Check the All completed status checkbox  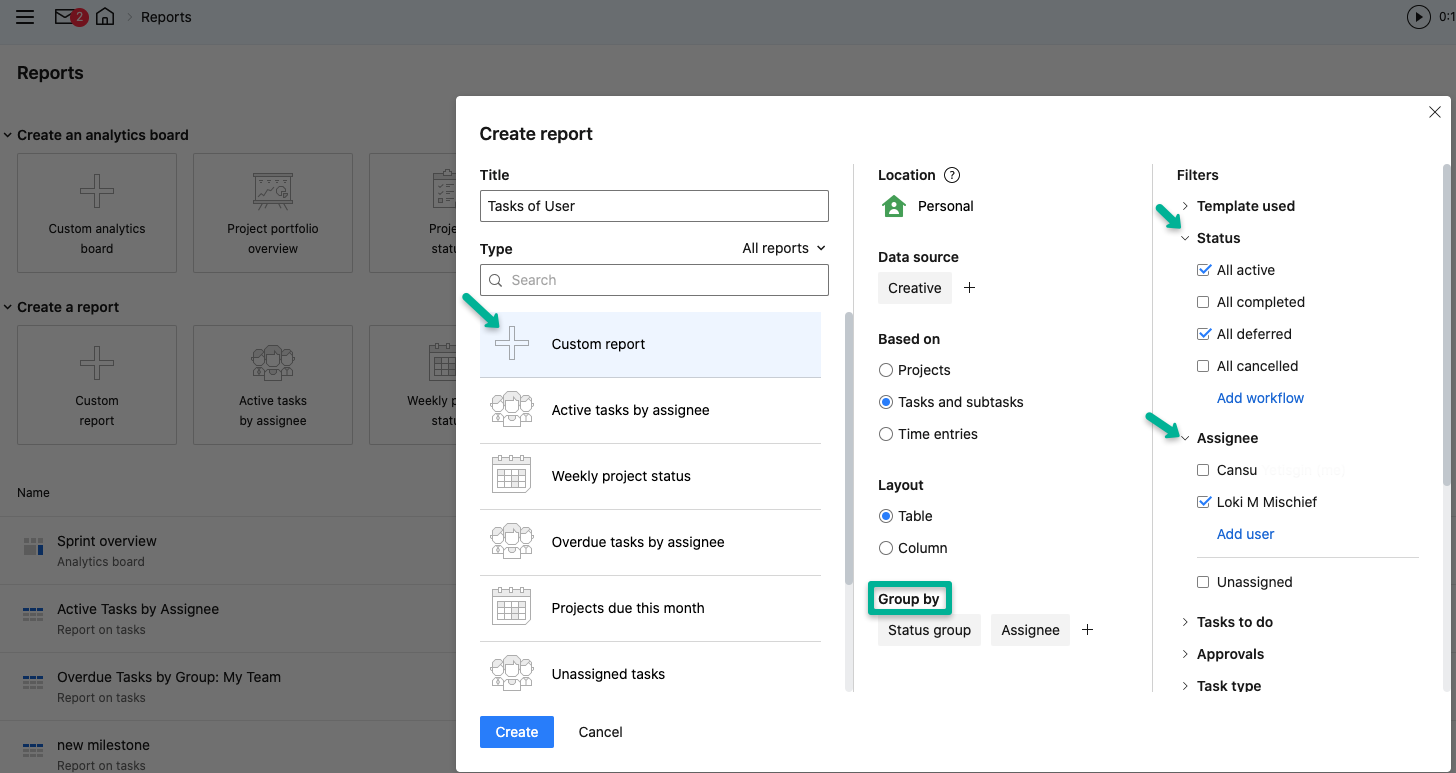(1204, 302)
